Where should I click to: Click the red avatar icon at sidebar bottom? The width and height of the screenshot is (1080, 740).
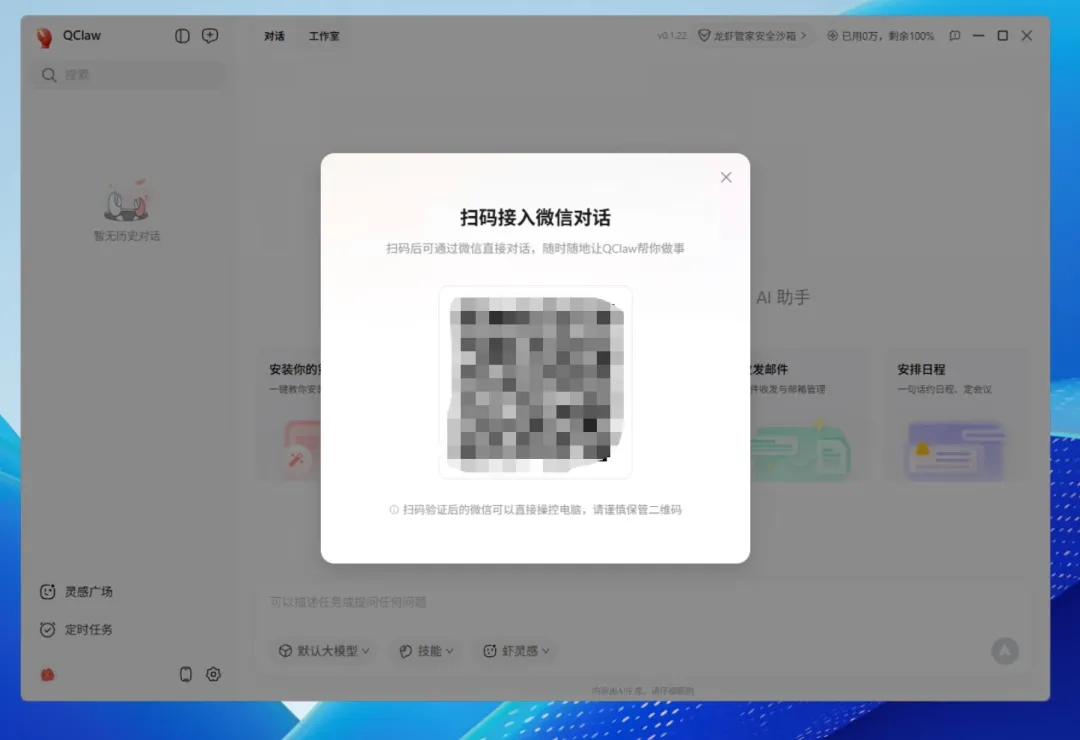tap(48, 675)
